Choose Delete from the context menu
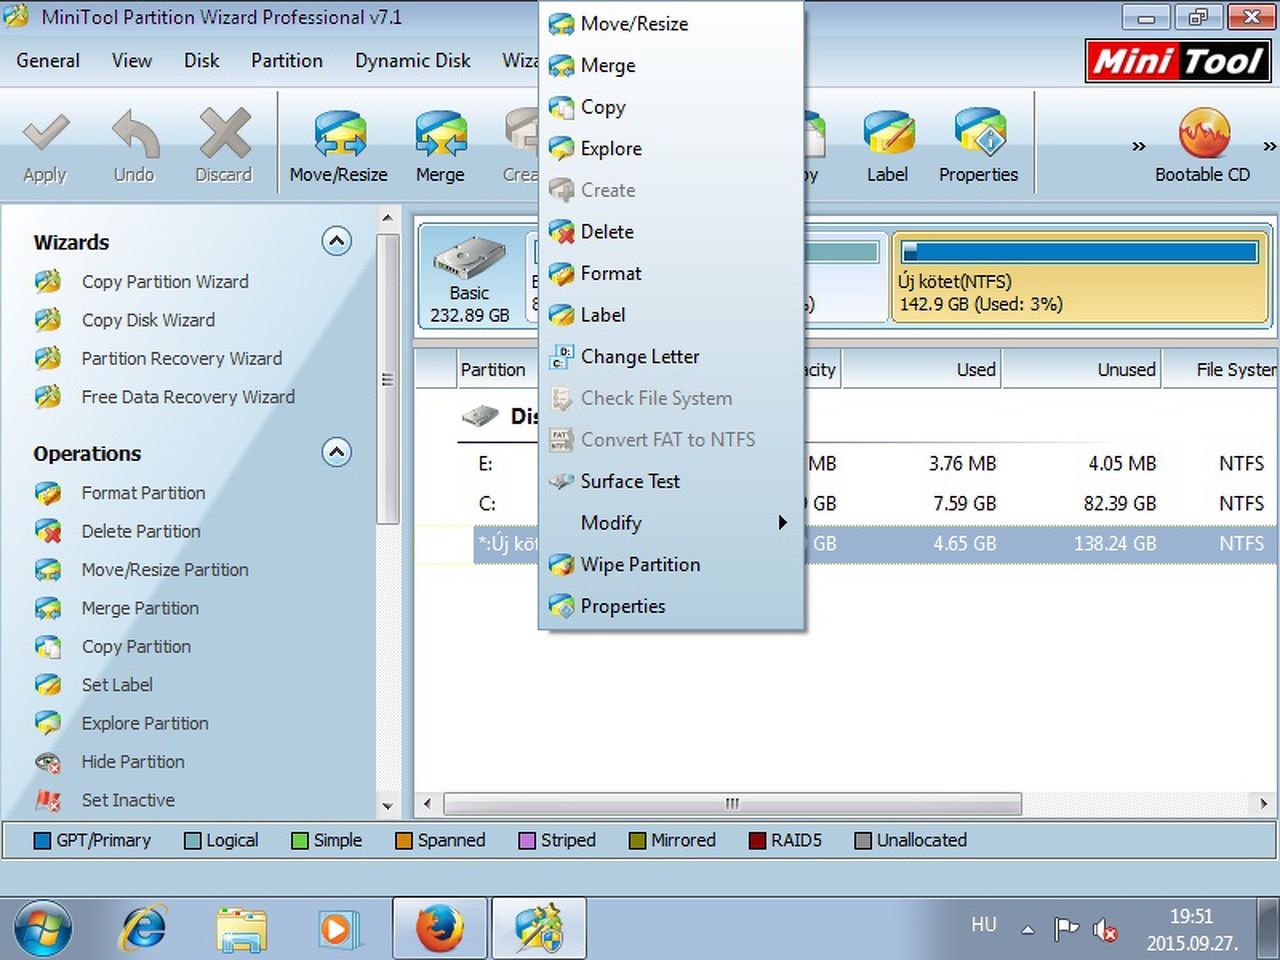 point(672,232)
